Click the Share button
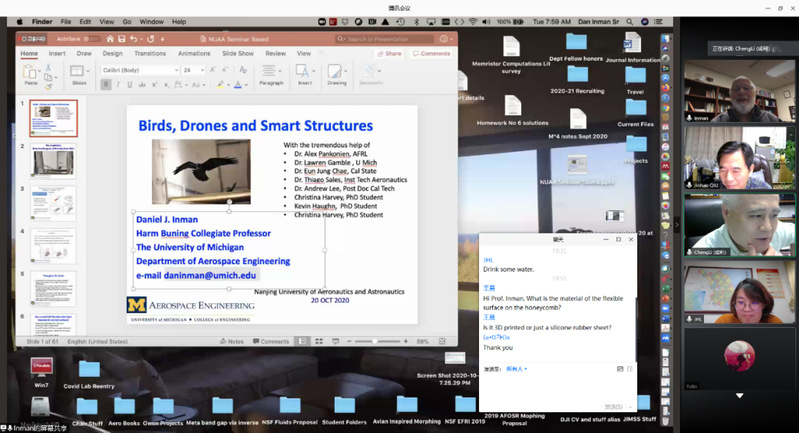This screenshot has width=799, height=433. click(390, 54)
